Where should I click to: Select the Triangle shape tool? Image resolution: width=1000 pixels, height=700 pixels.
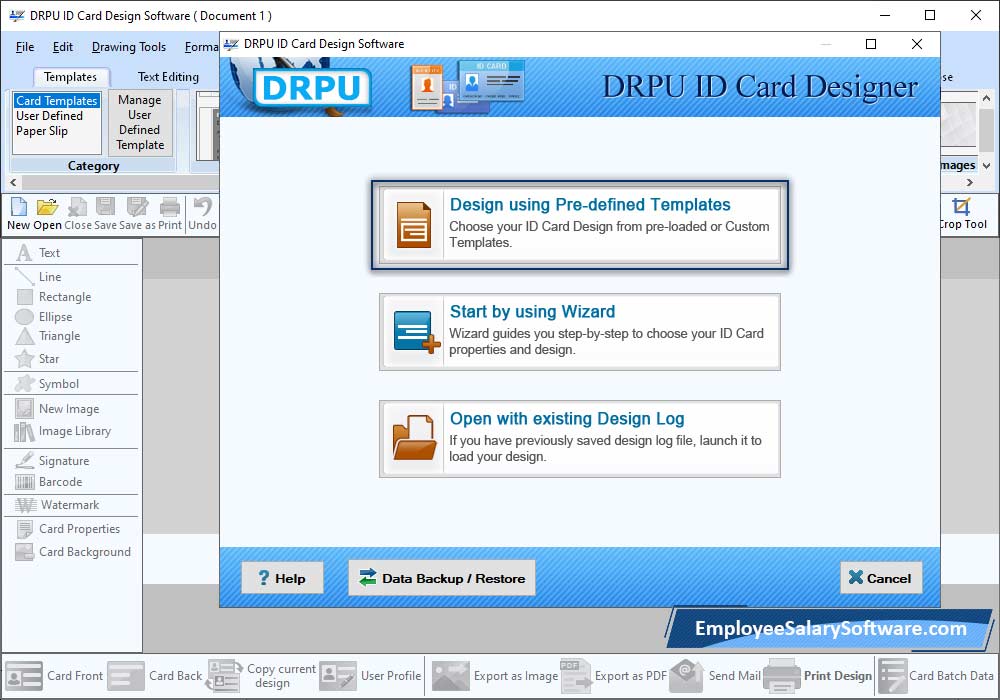pyautogui.click(x=48, y=336)
